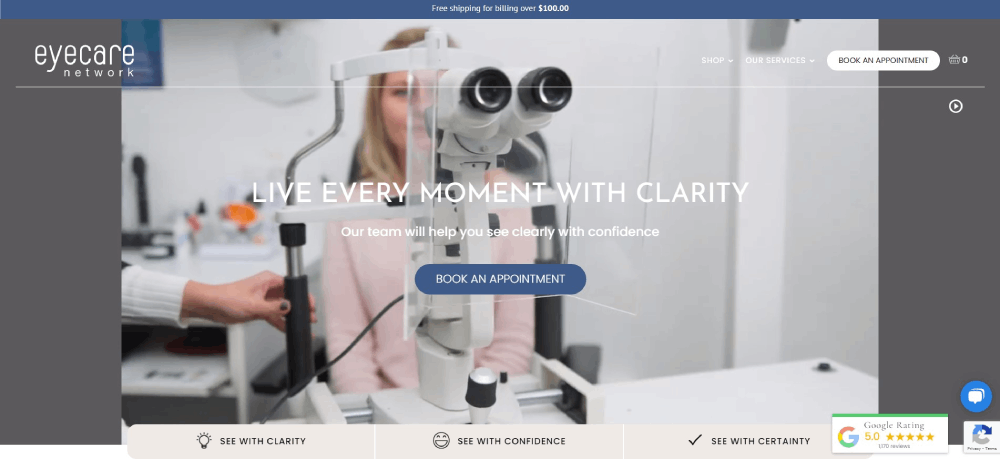Click the lightbulb clarity icon
1000x459 pixels.
click(x=203, y=441)
